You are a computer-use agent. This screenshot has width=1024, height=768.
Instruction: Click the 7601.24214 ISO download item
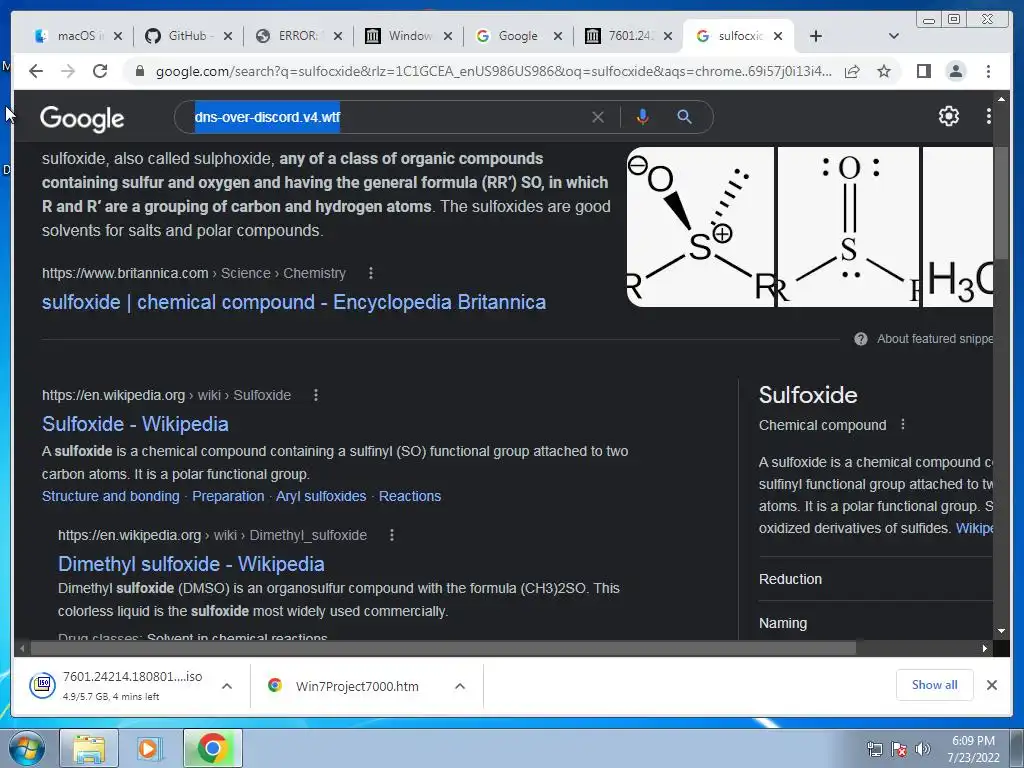point(116,686)
